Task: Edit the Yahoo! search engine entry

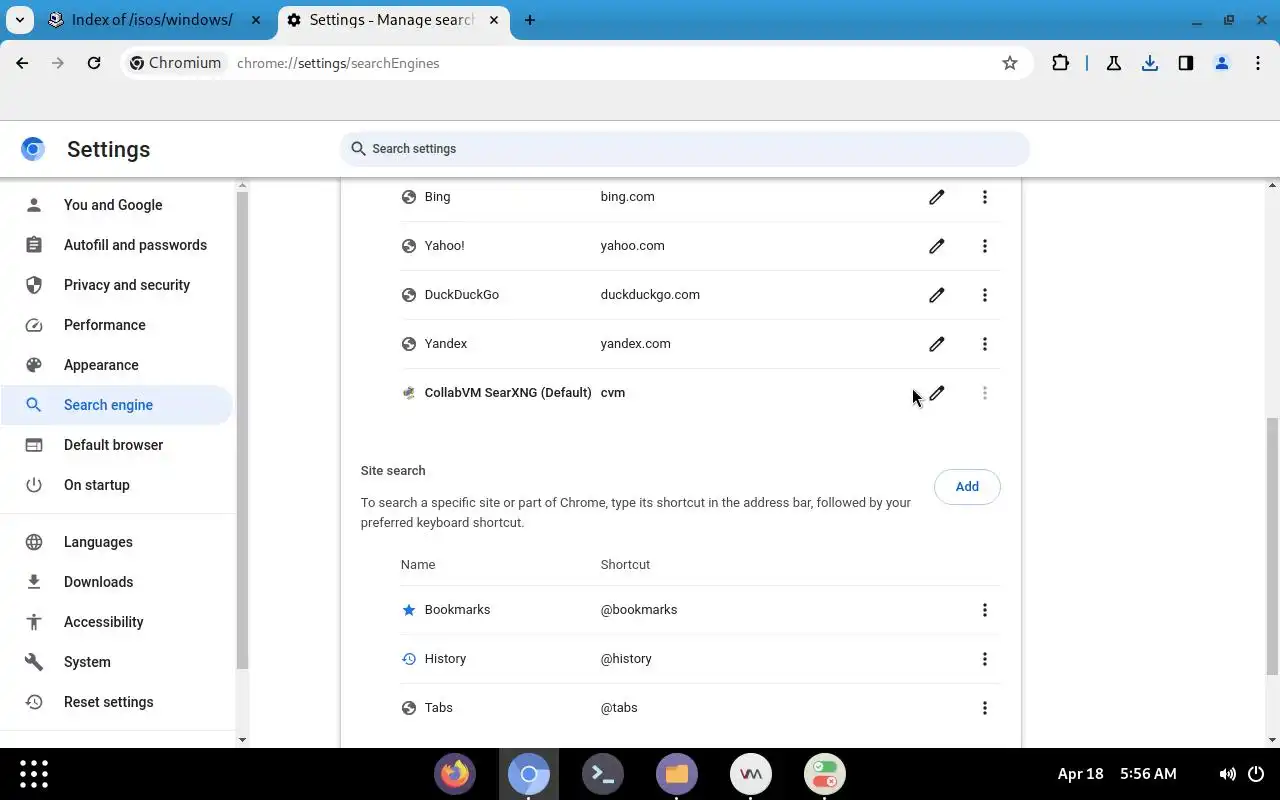Action: [936, 246]
